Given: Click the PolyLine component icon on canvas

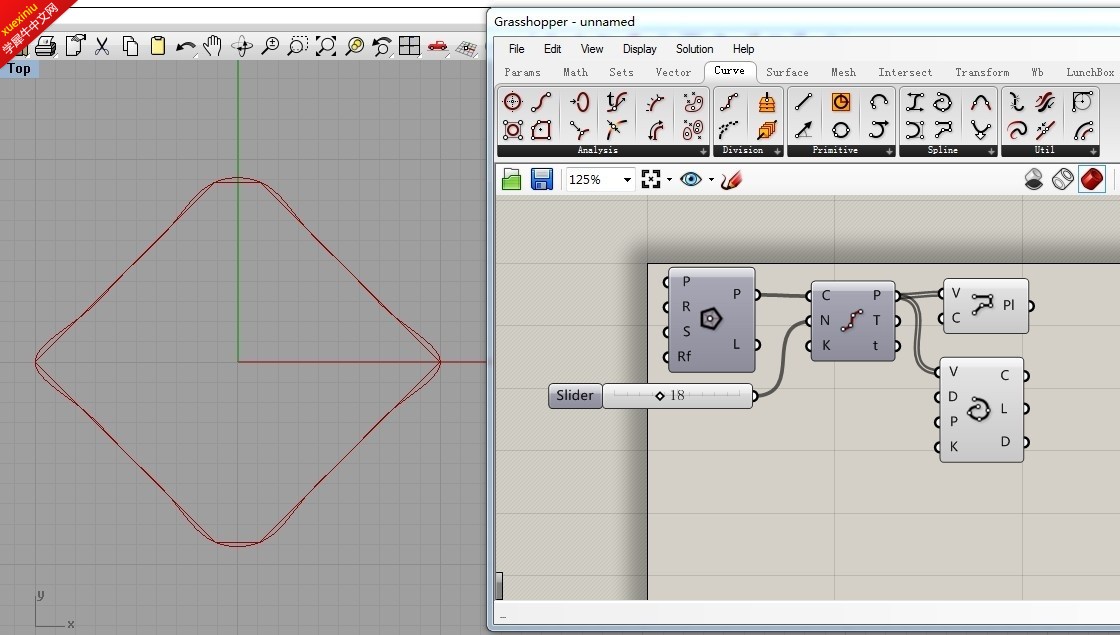Looking at the screenshot, I should click(x=982, y=305).
